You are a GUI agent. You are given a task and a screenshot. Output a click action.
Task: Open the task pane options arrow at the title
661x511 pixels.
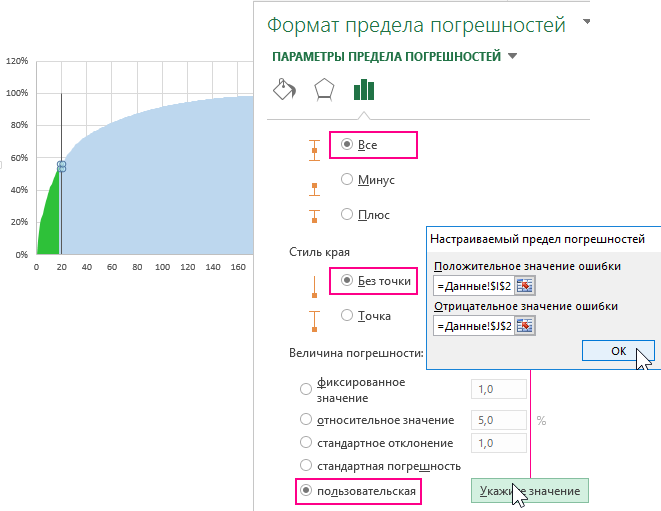(586, 22)
